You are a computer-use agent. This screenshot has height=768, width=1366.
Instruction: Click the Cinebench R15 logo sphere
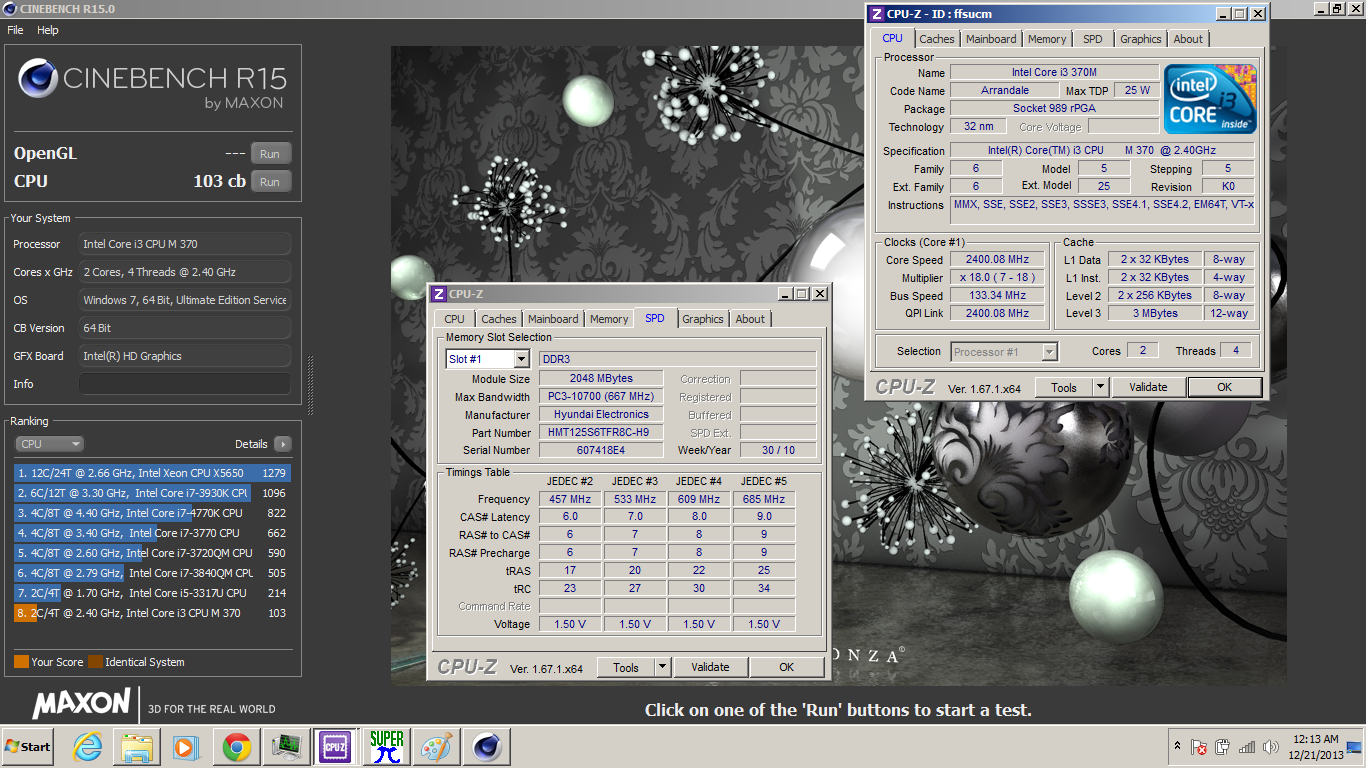pos(37,80)
